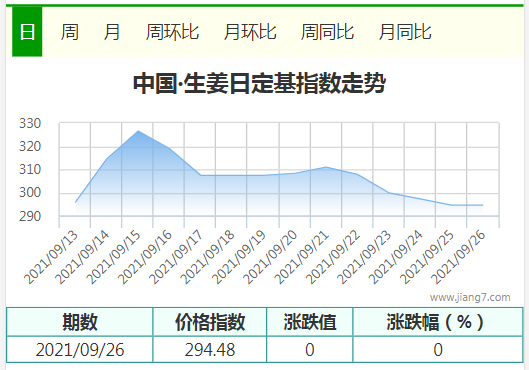Click the 0 value under 涨跌值
The height and width of the screenshot is (370, 529).
(x=310, y=349)
